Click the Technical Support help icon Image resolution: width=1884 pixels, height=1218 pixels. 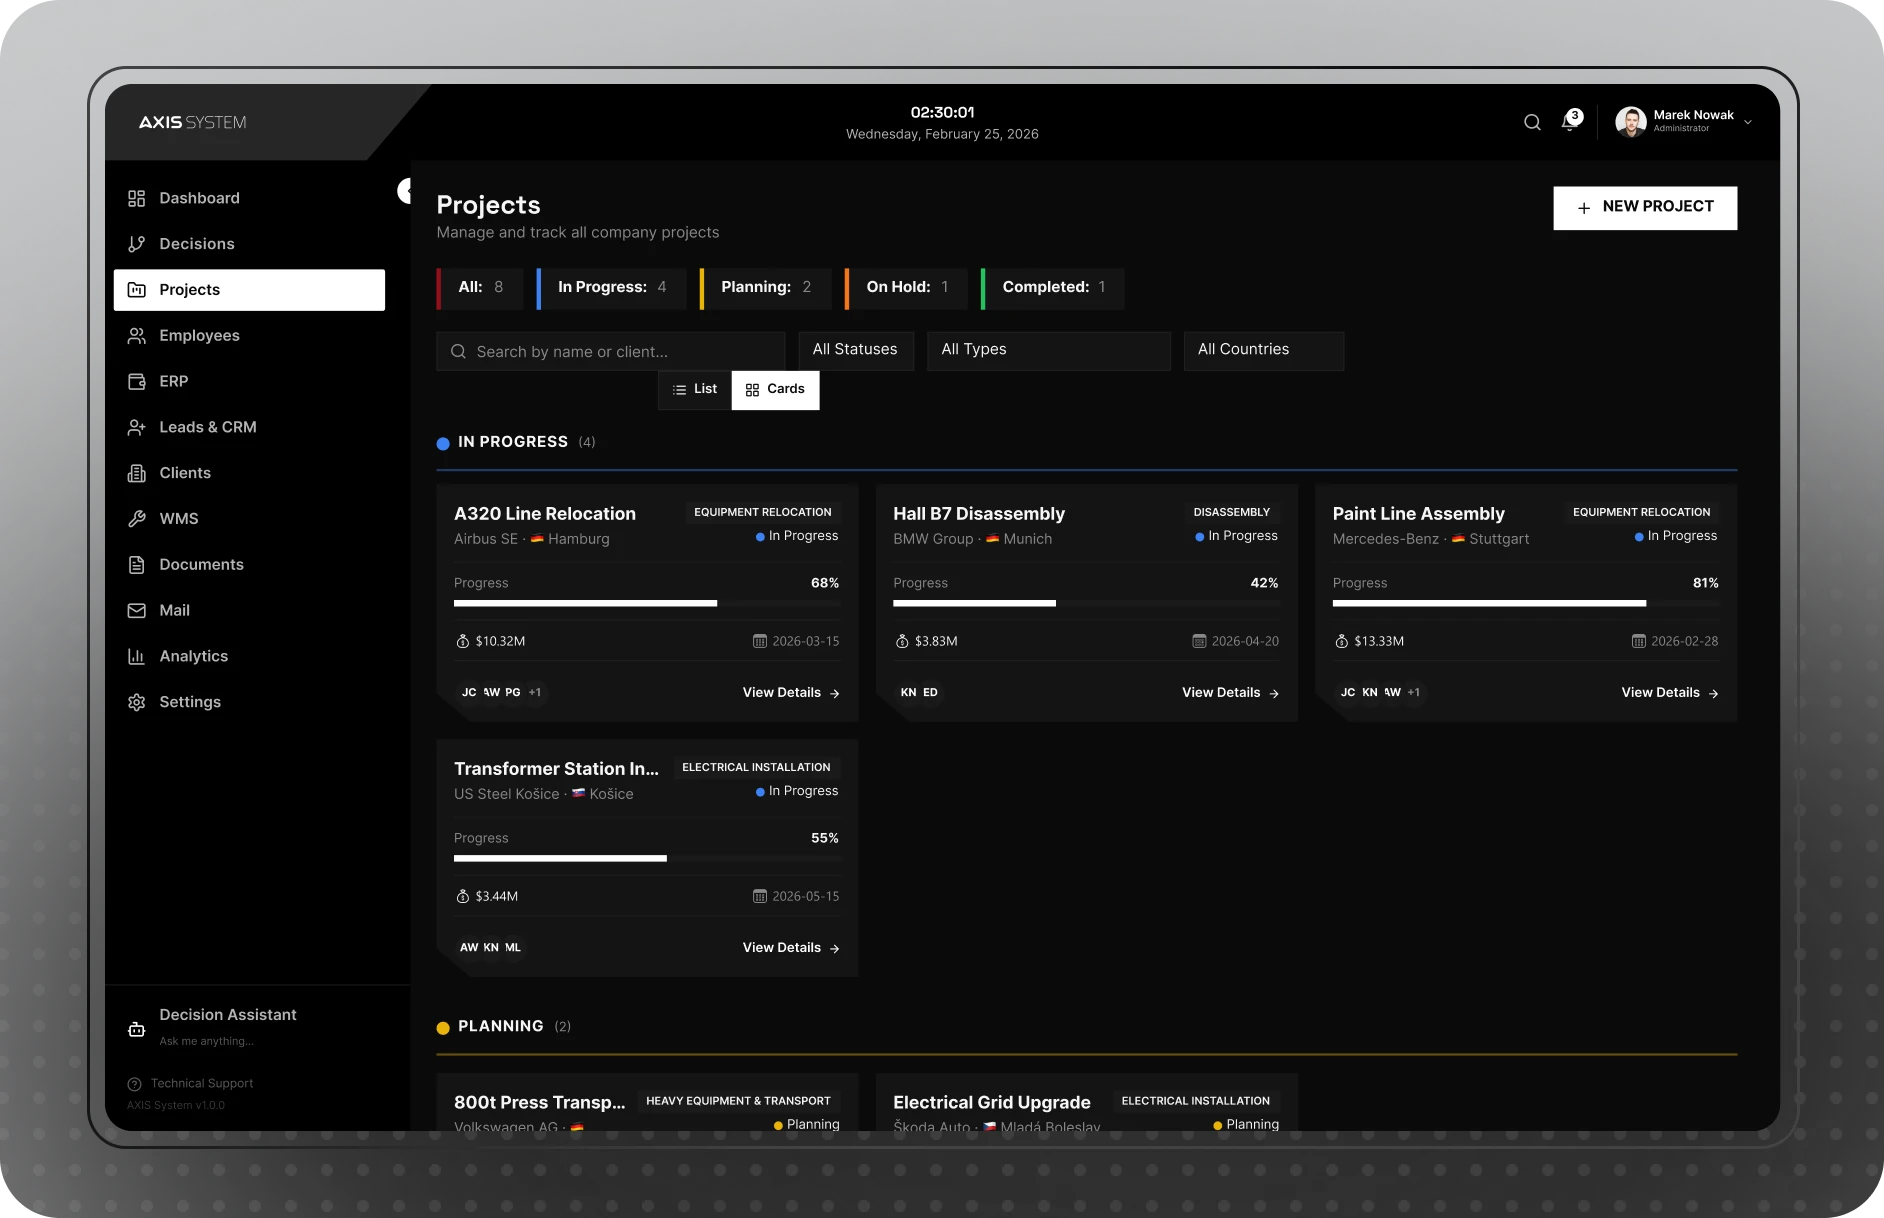coord(135,1084)
